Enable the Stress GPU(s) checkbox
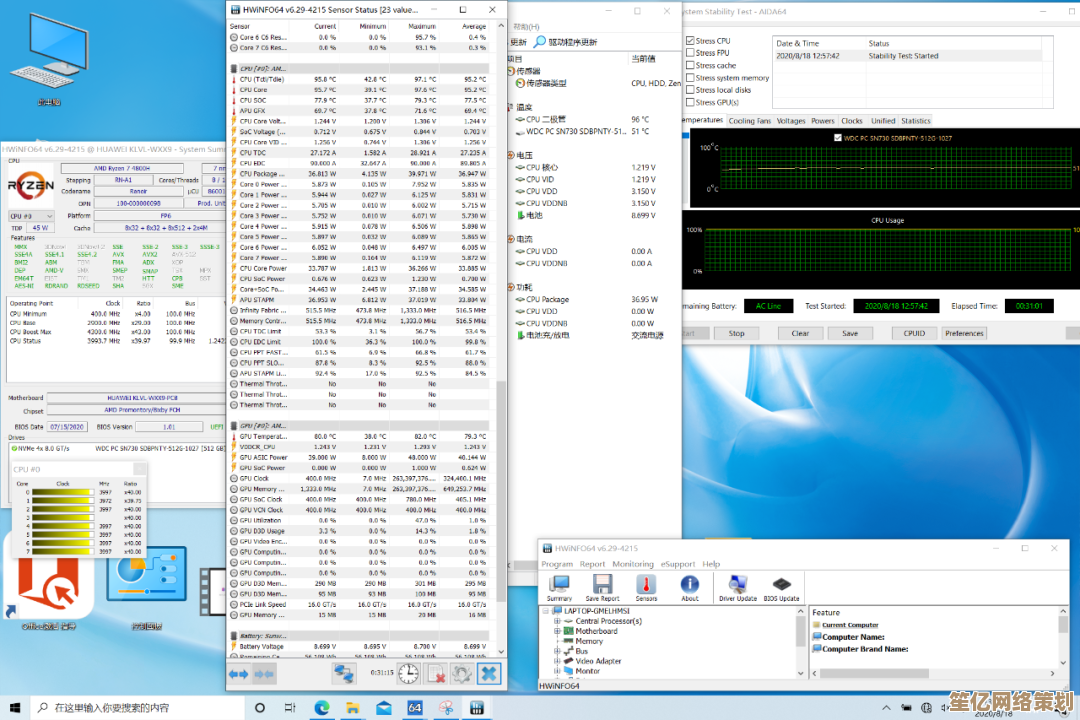Screen dimensions: 1080x720 pos(690,102)
